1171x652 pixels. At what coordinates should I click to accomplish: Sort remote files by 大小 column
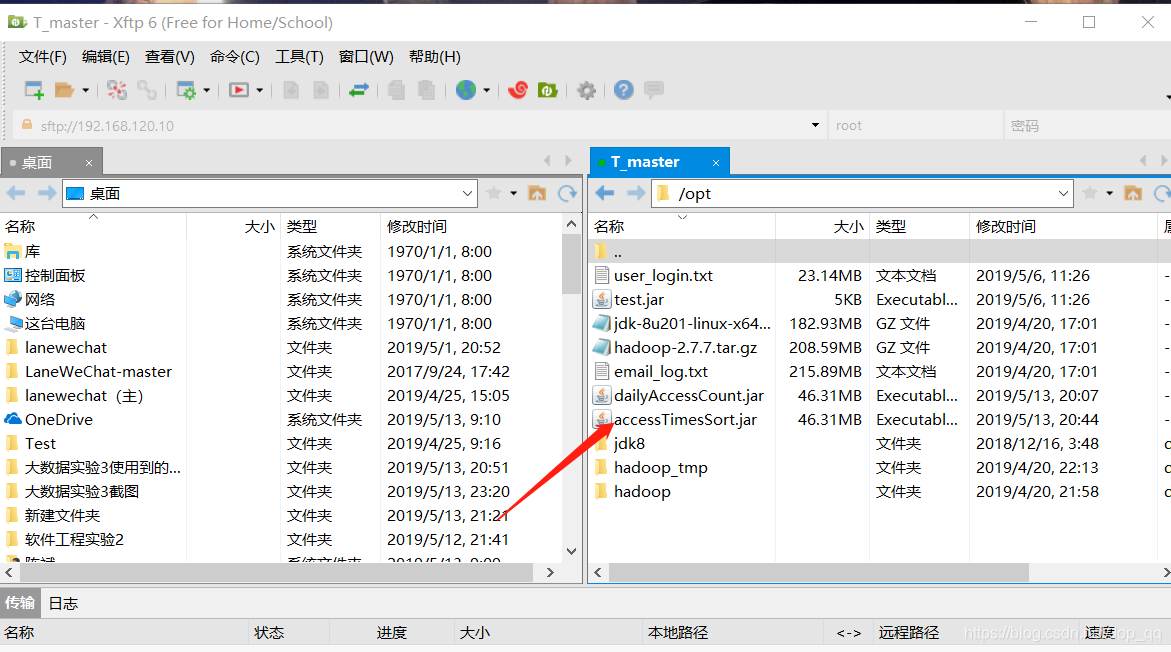(821, 226)
